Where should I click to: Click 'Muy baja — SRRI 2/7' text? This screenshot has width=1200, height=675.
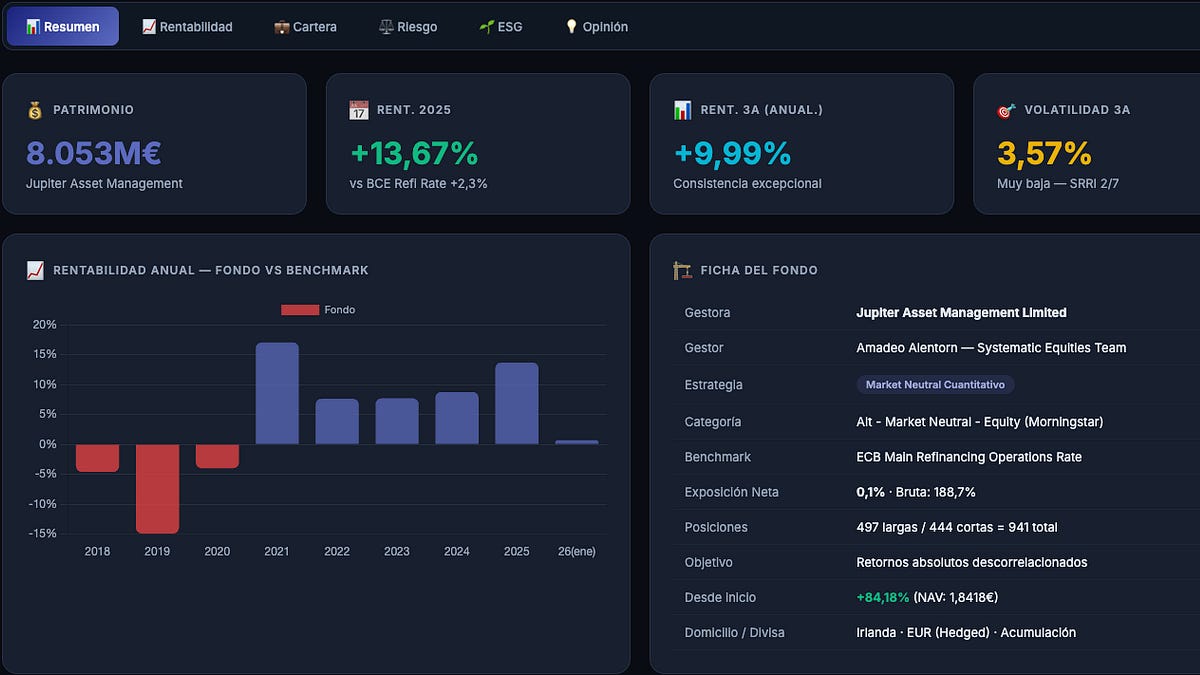(x=1060, y=184)
